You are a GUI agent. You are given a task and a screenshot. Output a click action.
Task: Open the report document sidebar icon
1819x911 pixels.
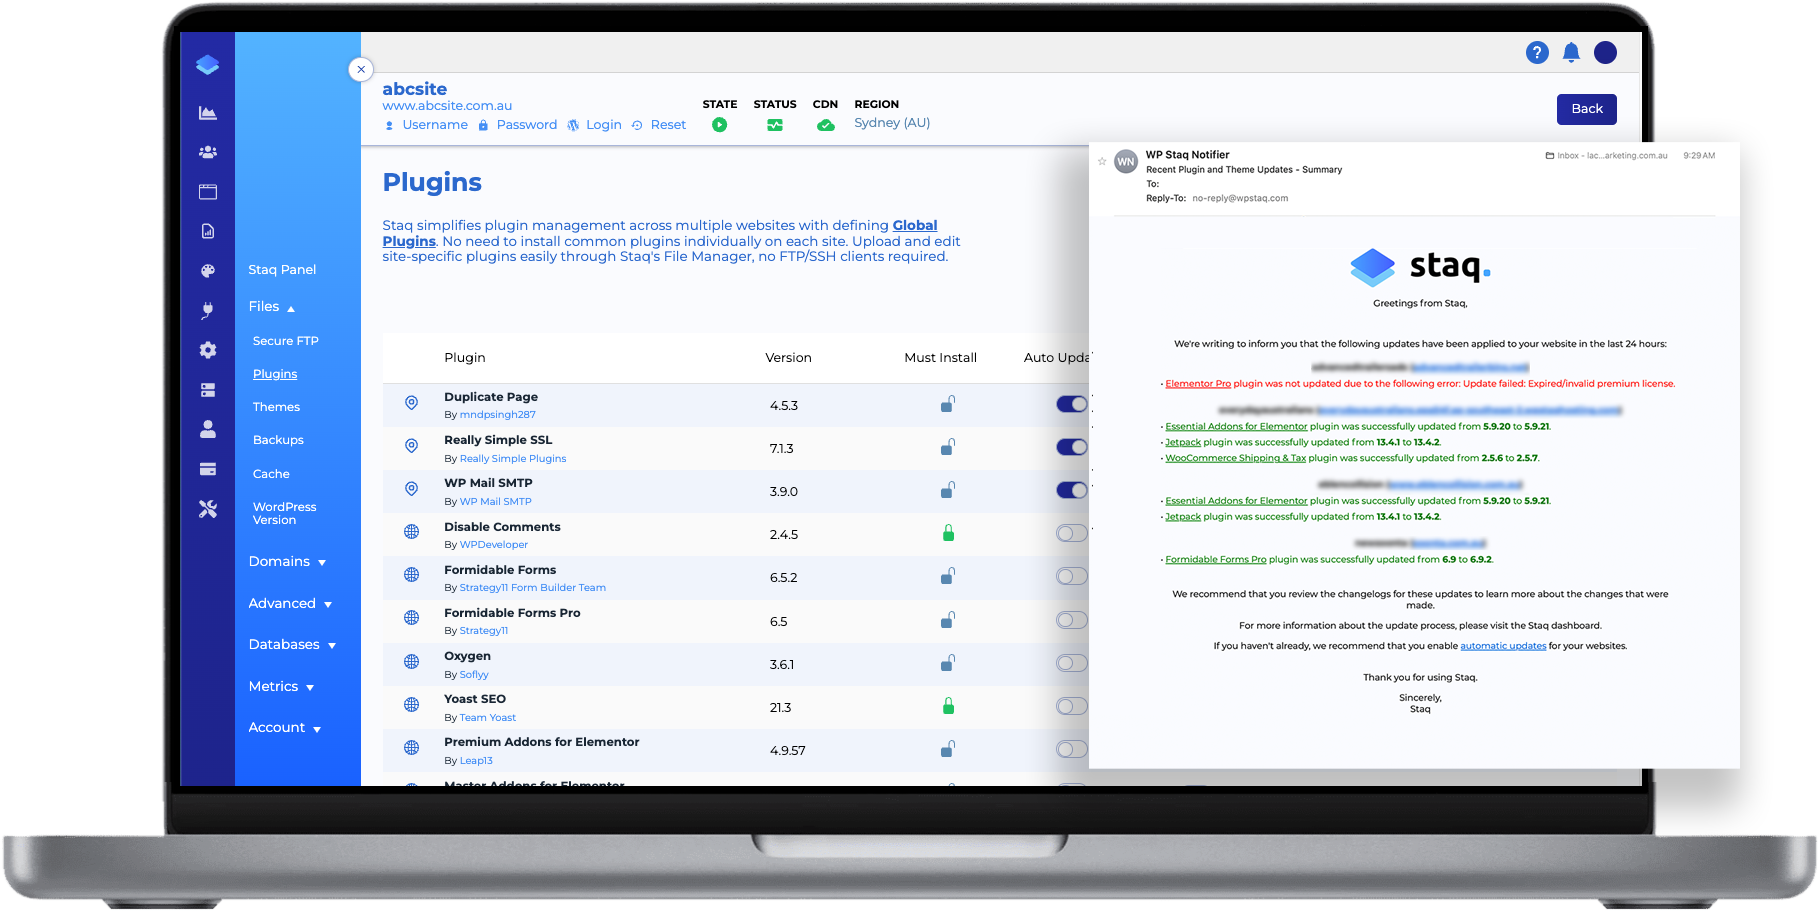pos(208,231)
